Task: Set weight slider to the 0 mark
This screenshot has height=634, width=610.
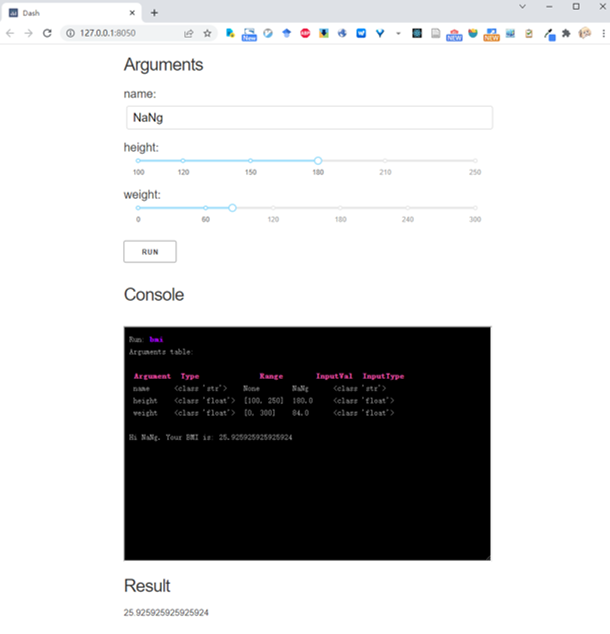Action: point(138,208)
